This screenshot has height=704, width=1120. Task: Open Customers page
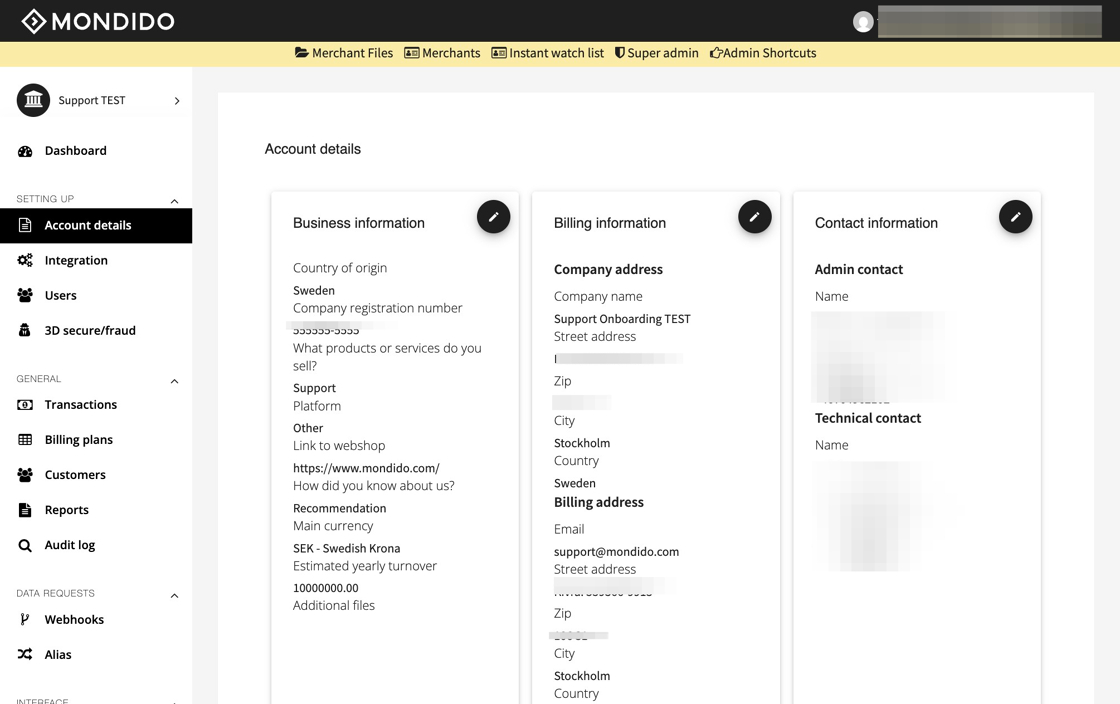click(75, 475)
